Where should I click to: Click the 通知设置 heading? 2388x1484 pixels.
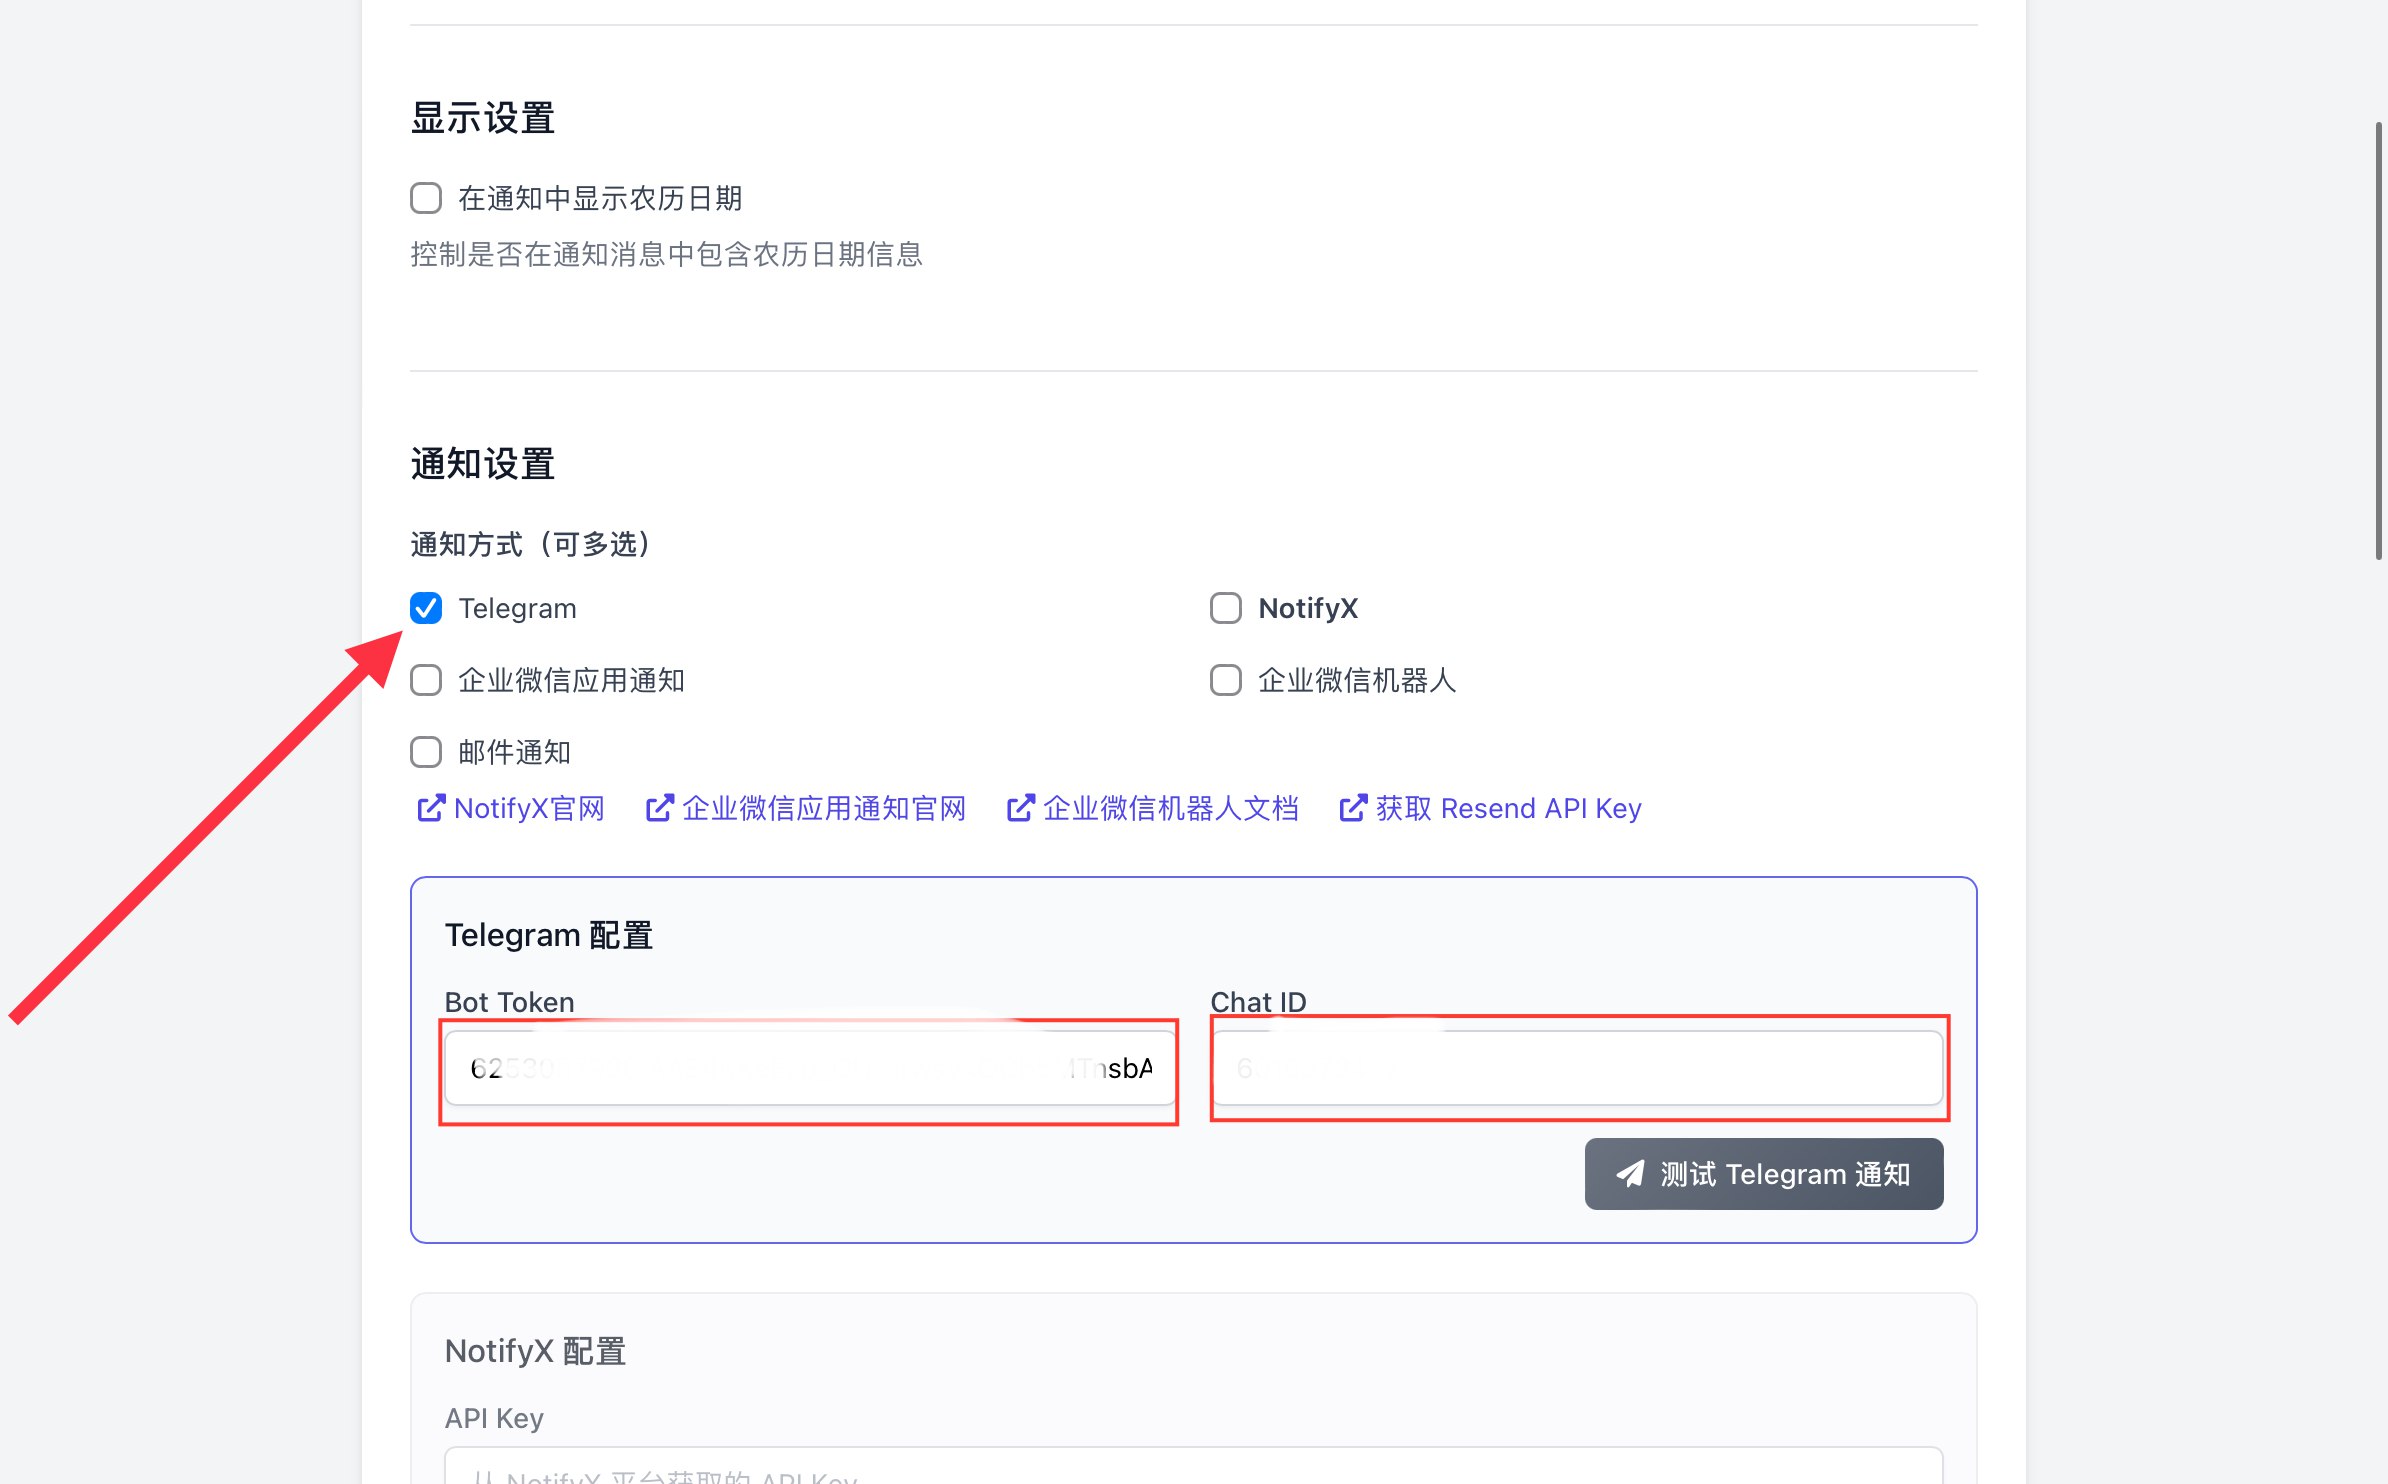483,464
